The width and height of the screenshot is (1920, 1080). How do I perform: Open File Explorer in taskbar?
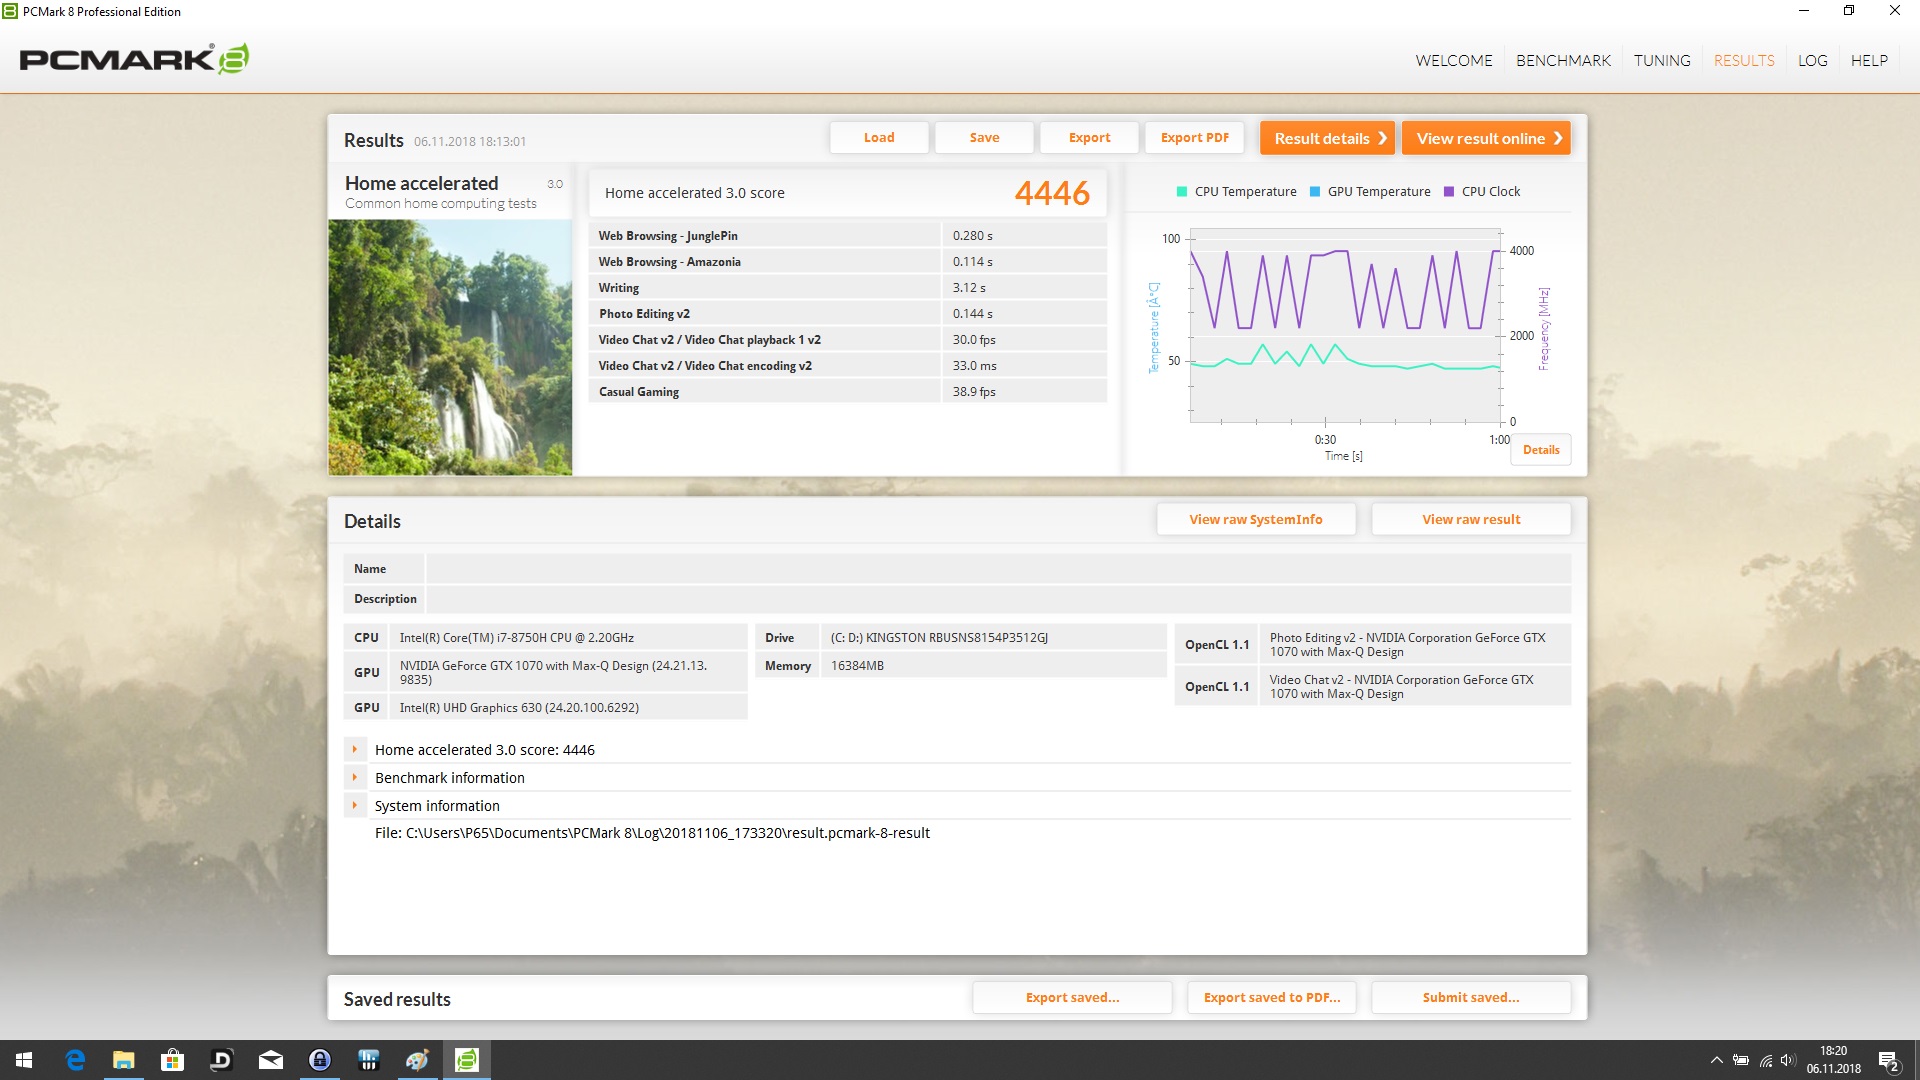click(x=123, y=1060)
